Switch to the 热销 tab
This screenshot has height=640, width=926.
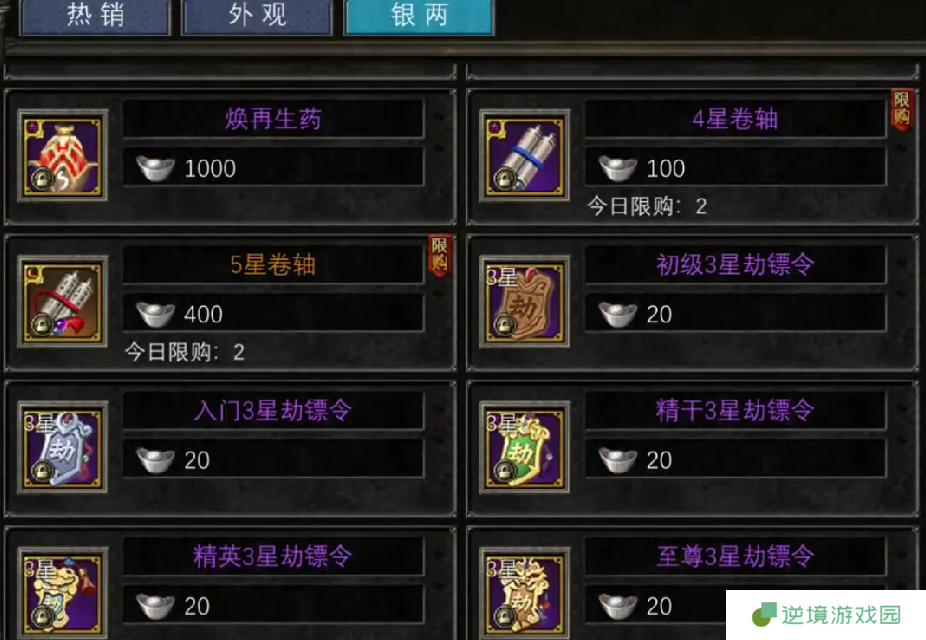click(x=95, y=17)
